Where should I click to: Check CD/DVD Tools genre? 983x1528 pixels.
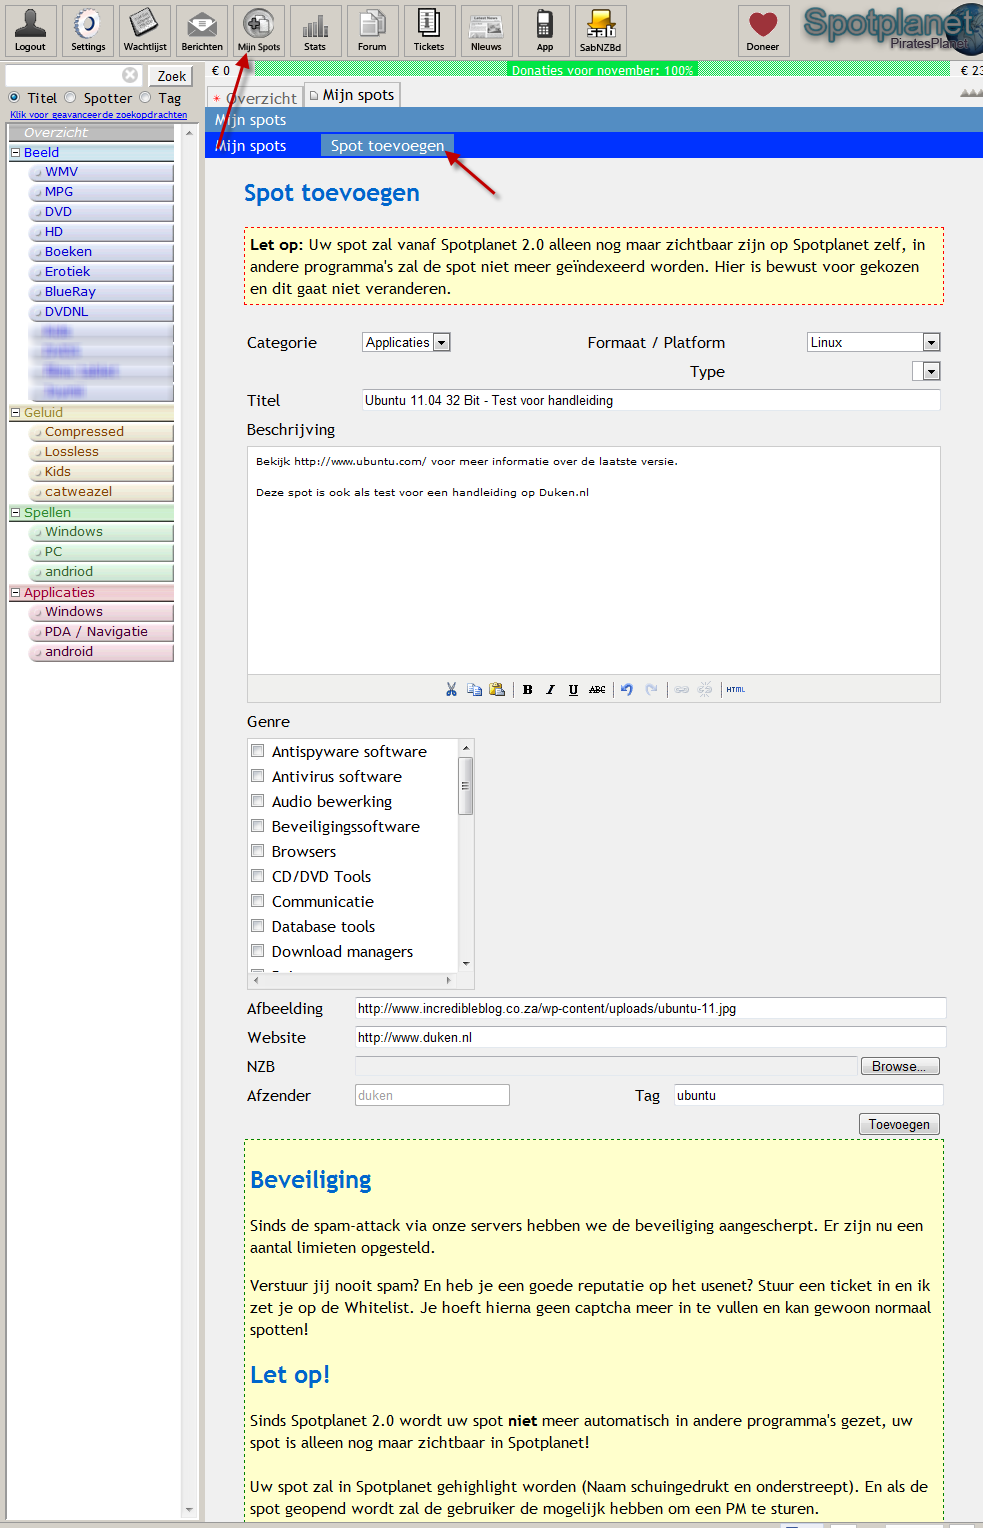[x=258, y=875]
